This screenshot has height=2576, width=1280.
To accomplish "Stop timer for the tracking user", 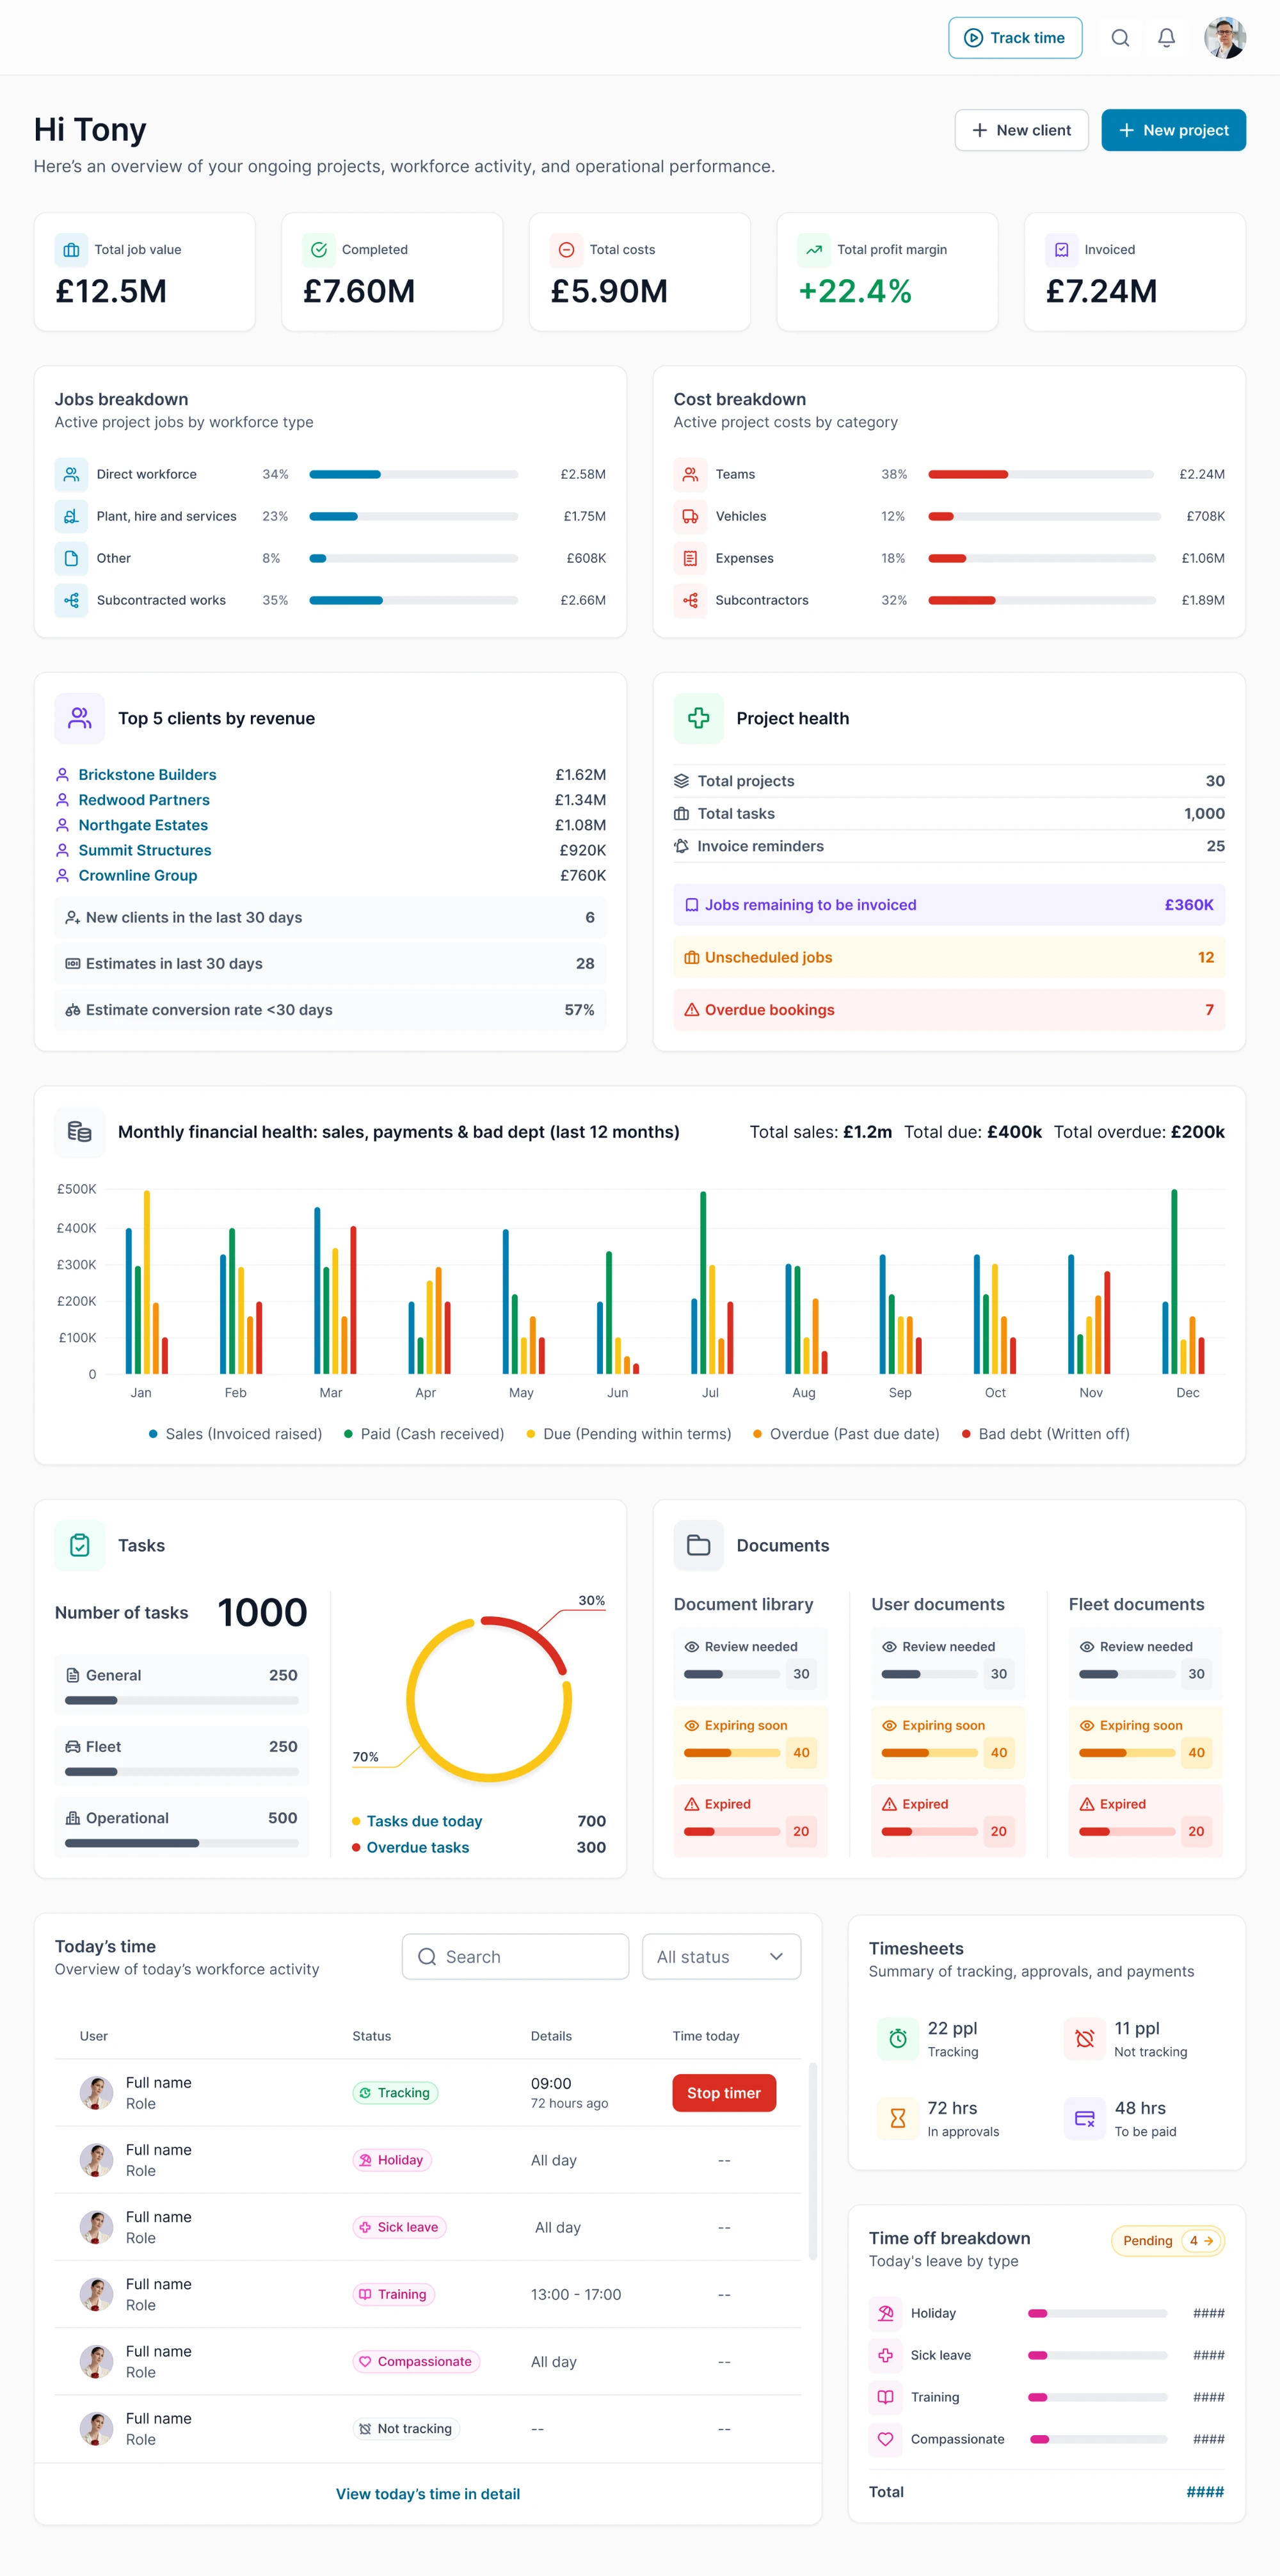I will (724, 2093).
